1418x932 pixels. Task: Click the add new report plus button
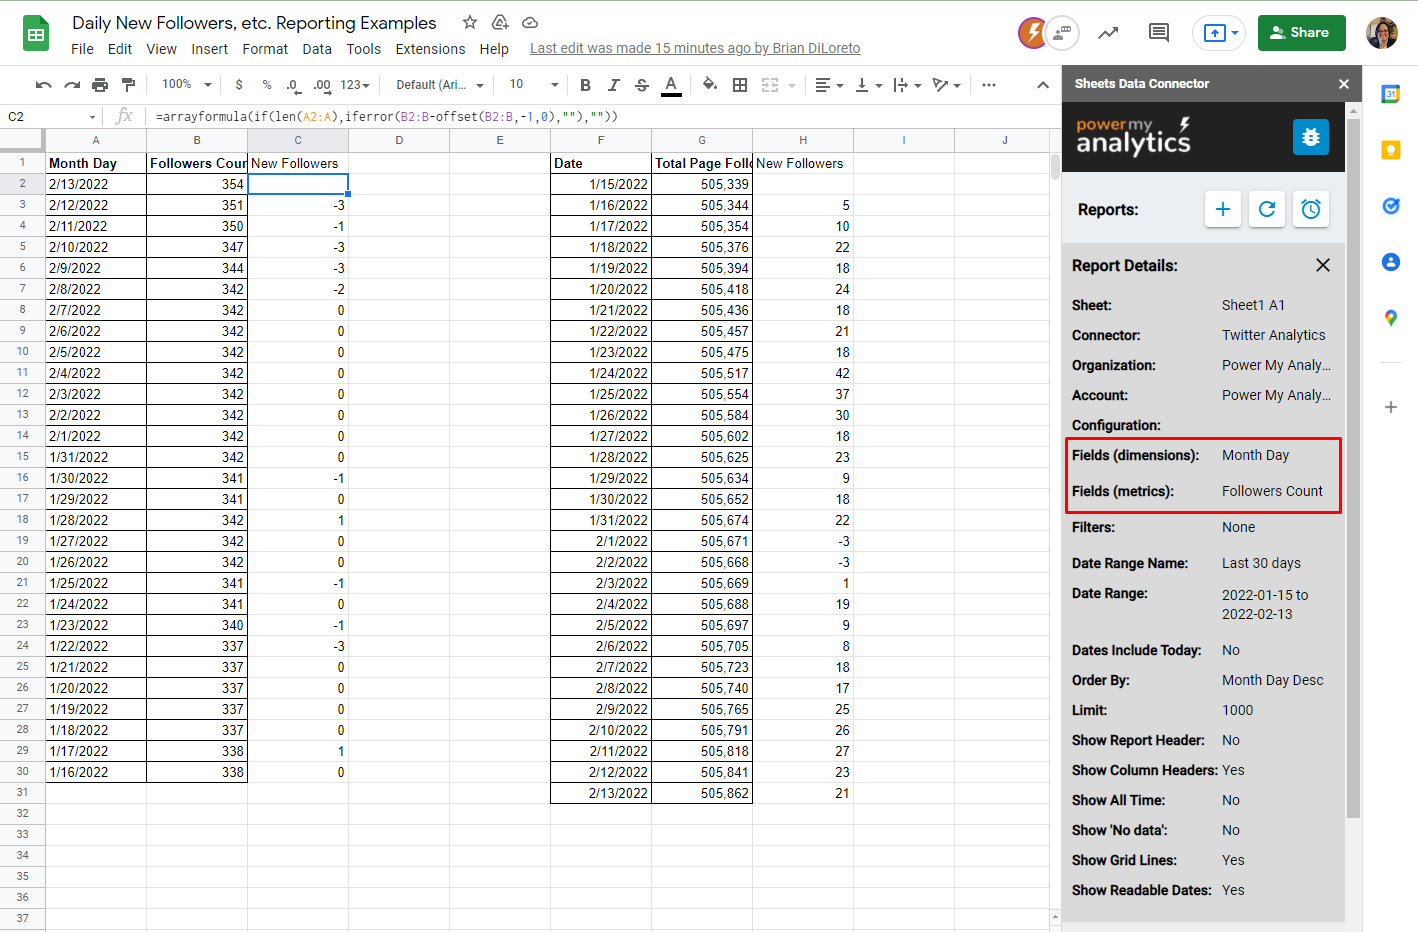[1222, 209]
